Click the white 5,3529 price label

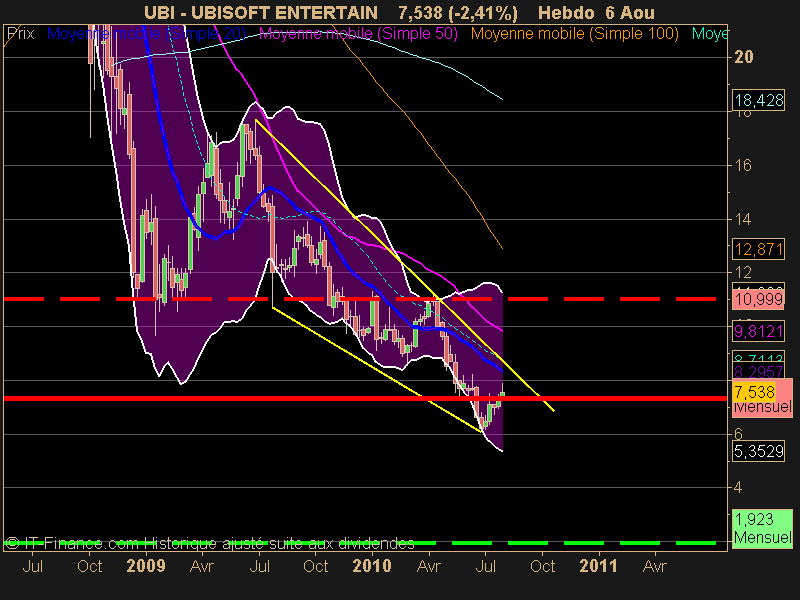(x=759, y=451)
